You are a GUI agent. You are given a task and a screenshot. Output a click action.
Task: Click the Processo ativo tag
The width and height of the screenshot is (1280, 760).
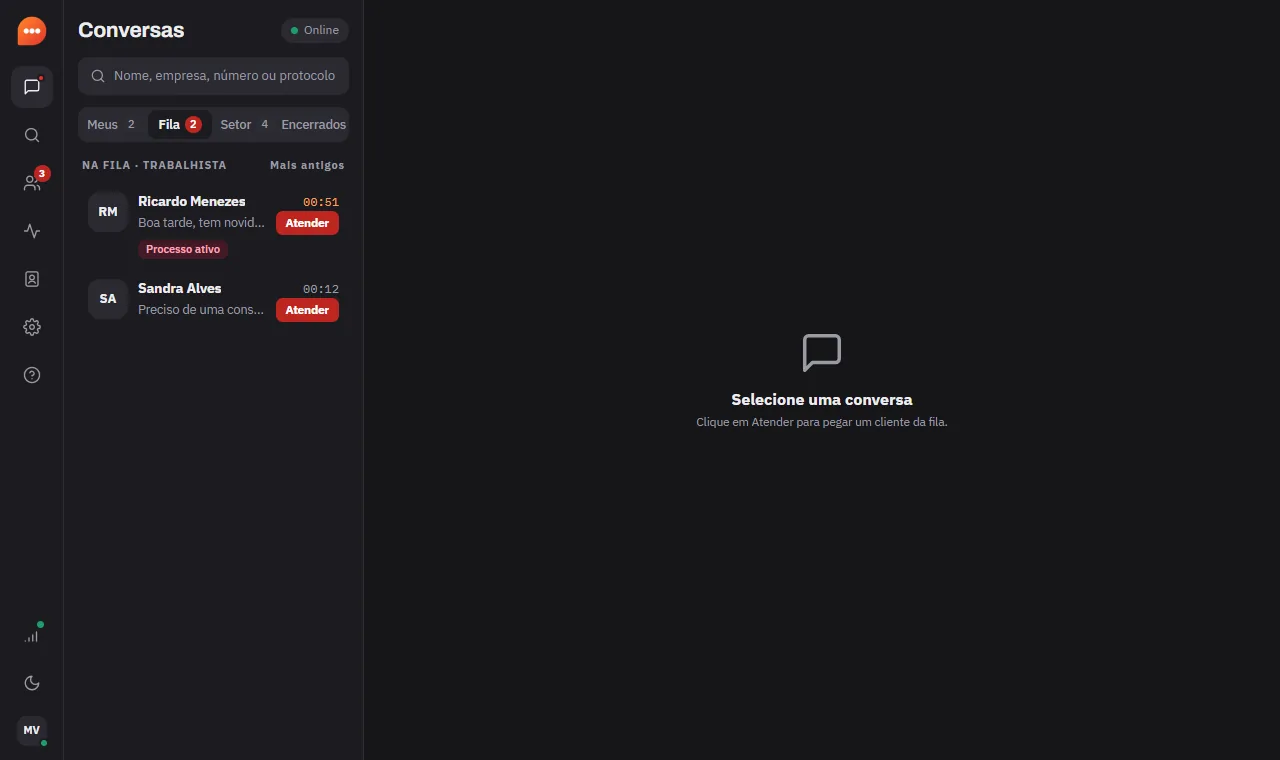(x=183, y=249)
